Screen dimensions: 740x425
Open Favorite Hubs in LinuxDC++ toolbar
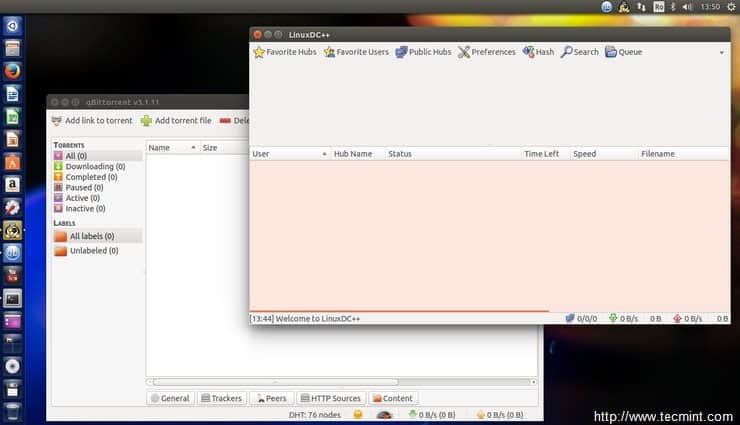pyautogui.click(x=285, y=52)
